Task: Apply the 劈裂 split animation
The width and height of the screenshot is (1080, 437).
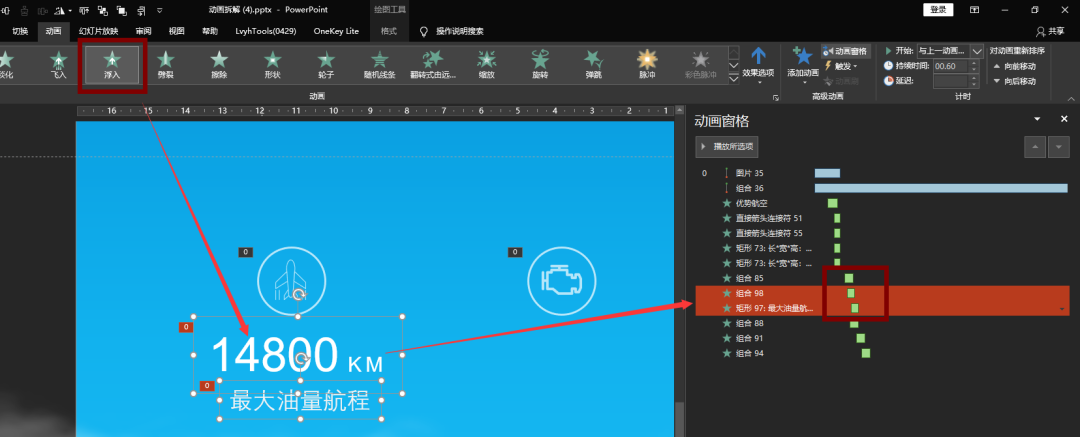Action: (x=165, y=65)
